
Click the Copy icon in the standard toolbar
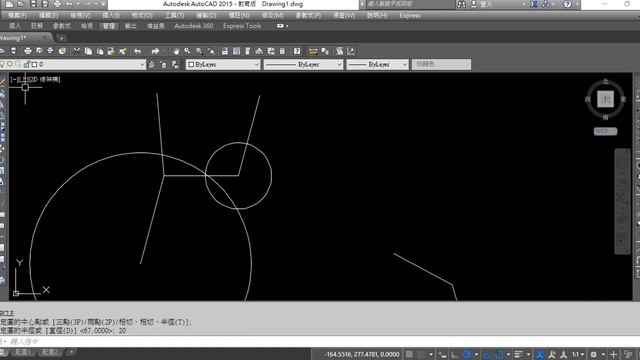[88, 51]
